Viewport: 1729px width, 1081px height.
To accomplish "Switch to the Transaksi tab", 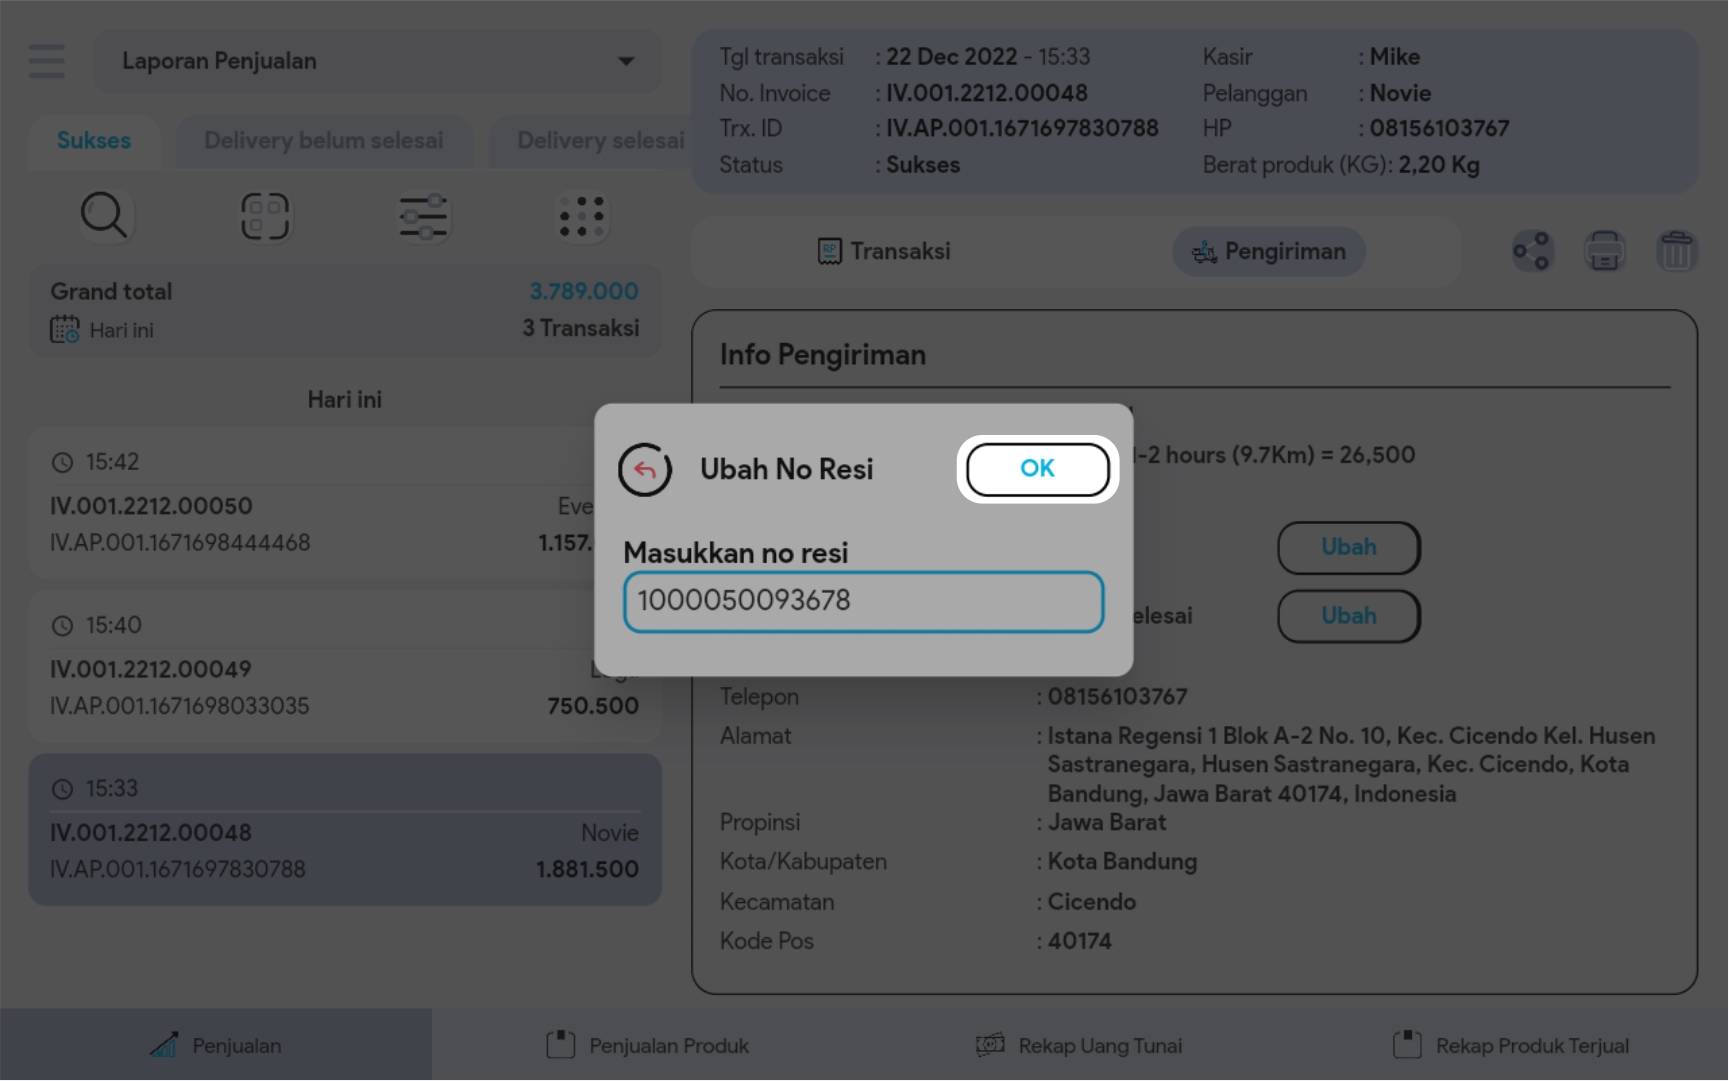I will pyautogui.click(x=884, y=252).
